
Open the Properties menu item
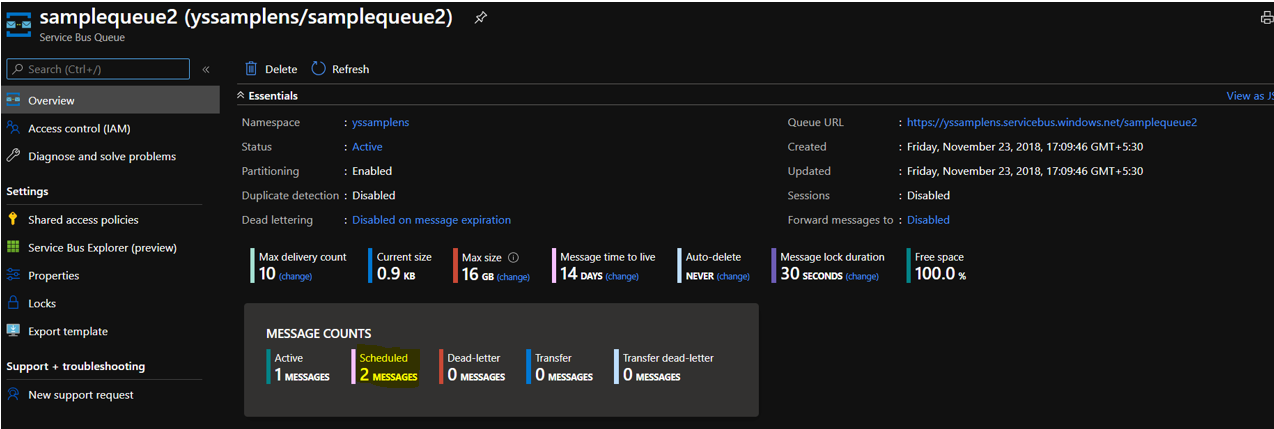tap(53, 276)
